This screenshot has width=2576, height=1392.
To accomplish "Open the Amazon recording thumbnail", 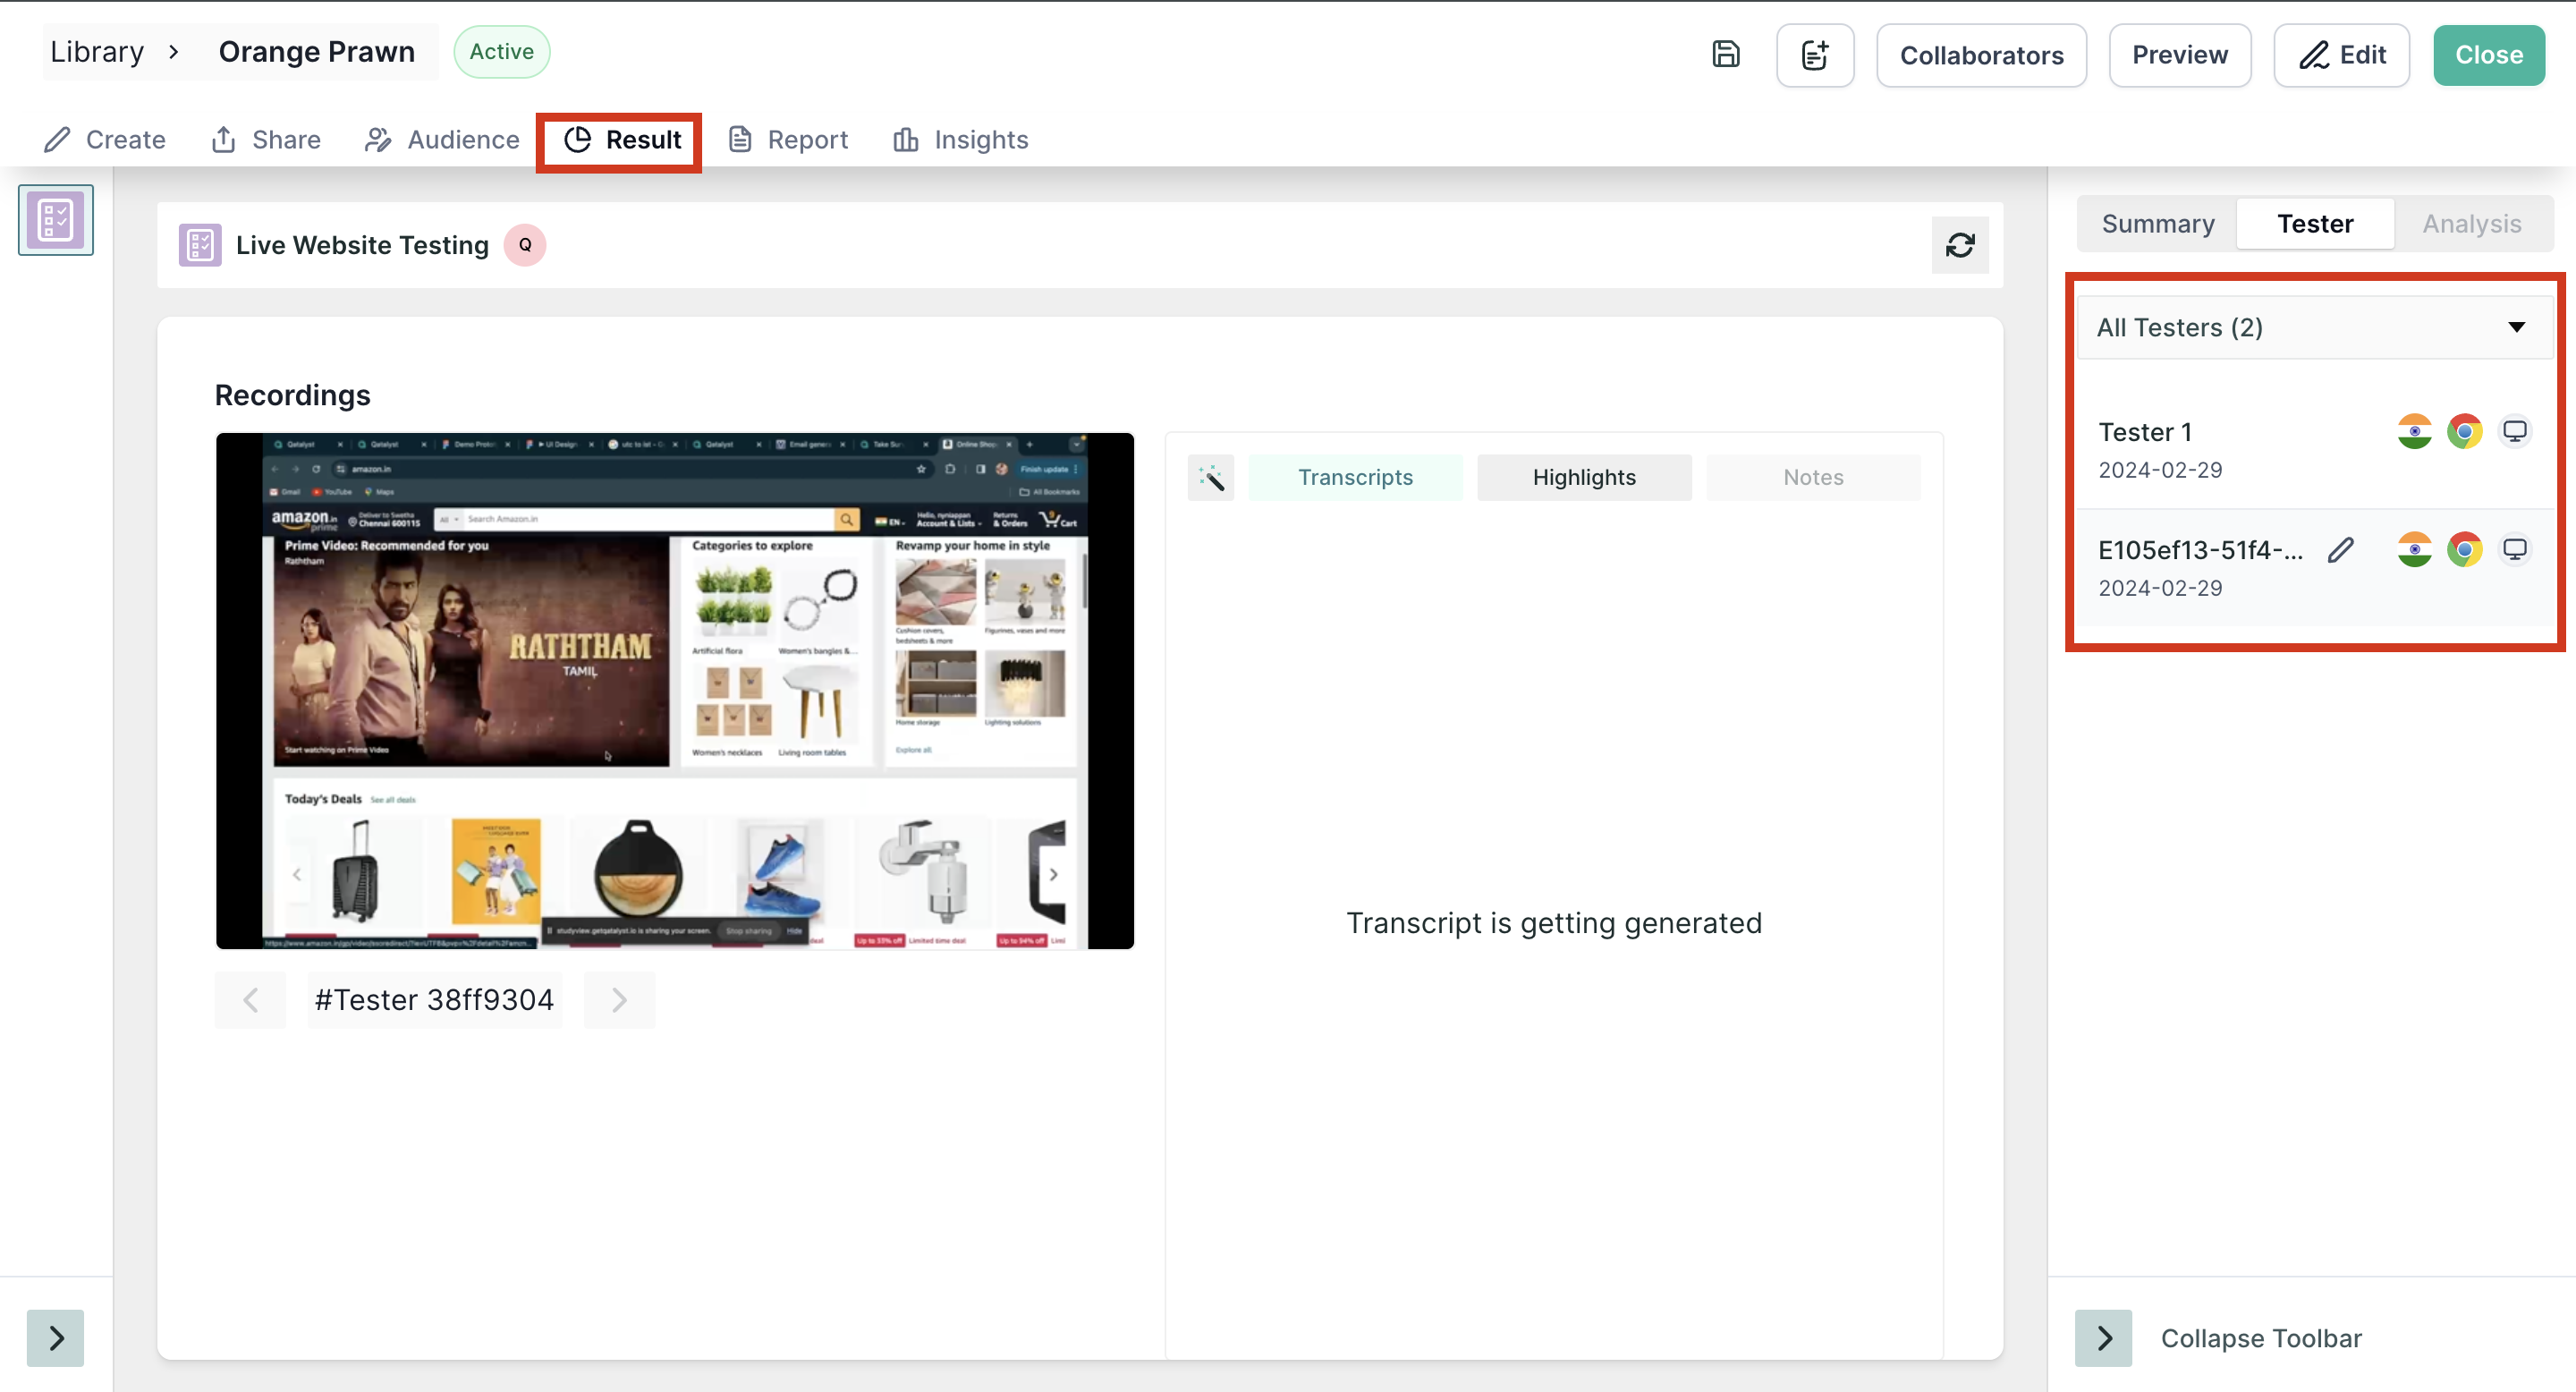I will (x=675, y=690).
